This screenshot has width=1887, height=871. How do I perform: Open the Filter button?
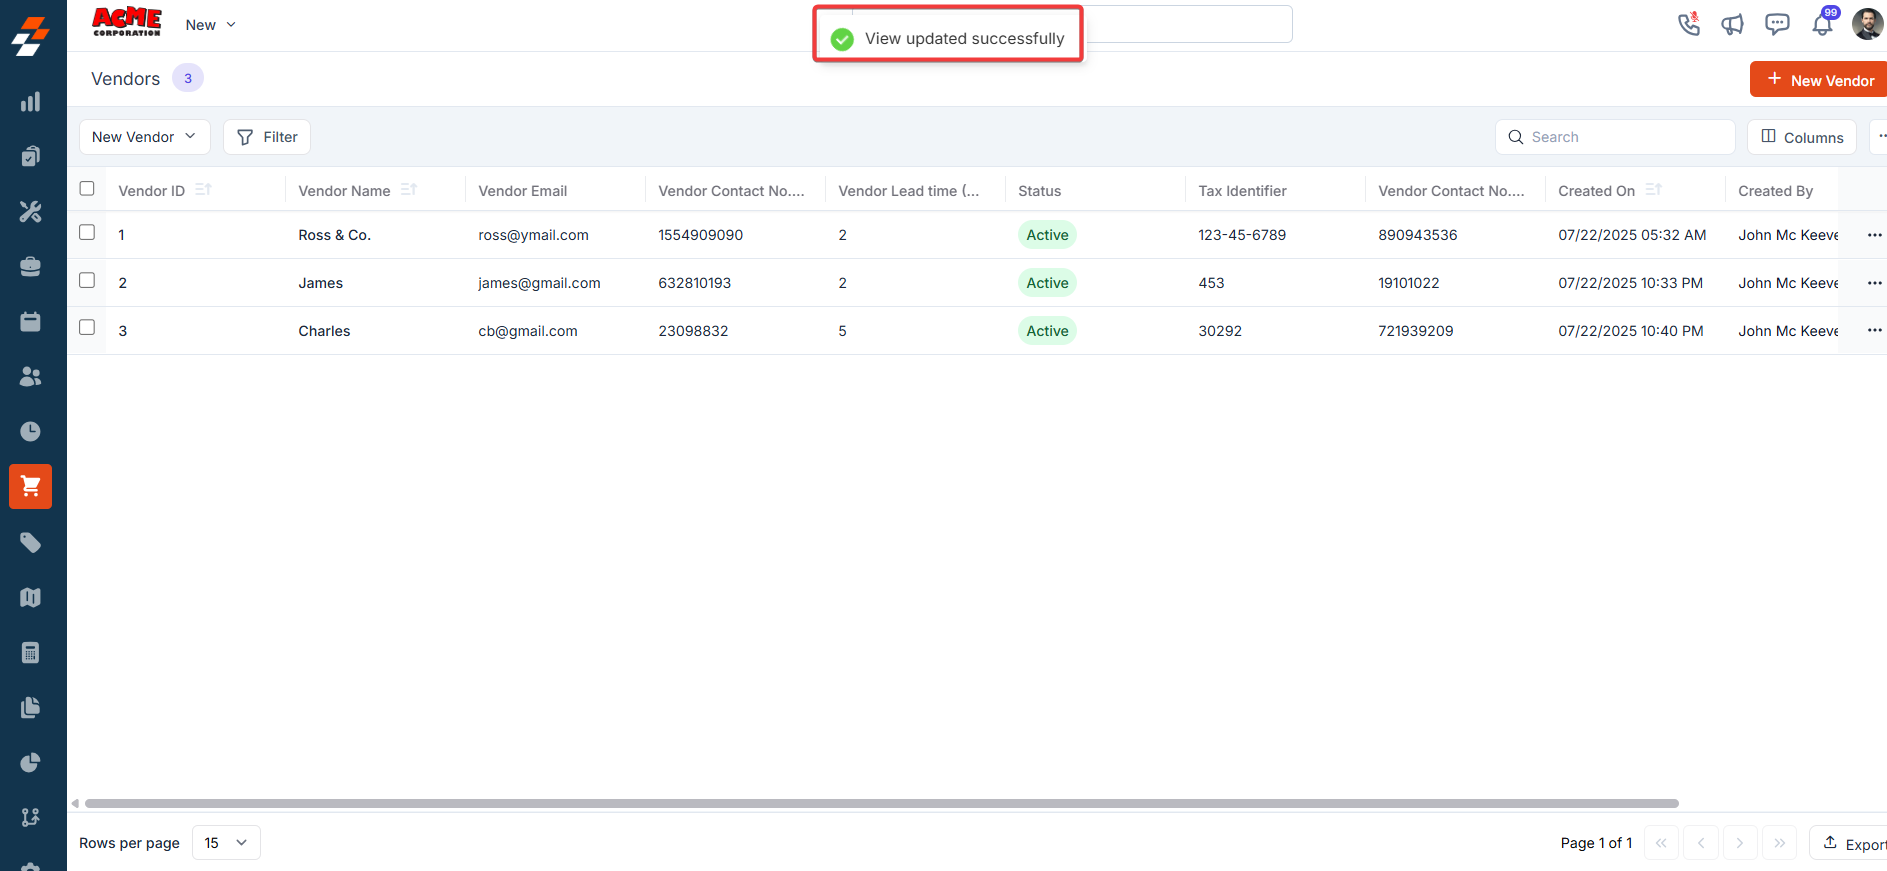tap(267, 137)
